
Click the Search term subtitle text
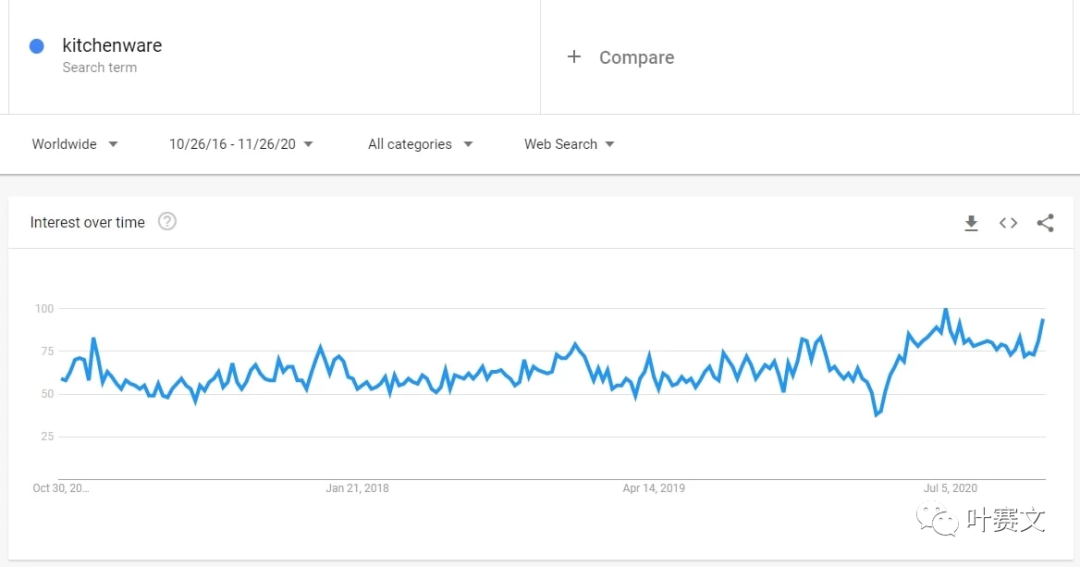pyautogui.click(x=99, y=68)
